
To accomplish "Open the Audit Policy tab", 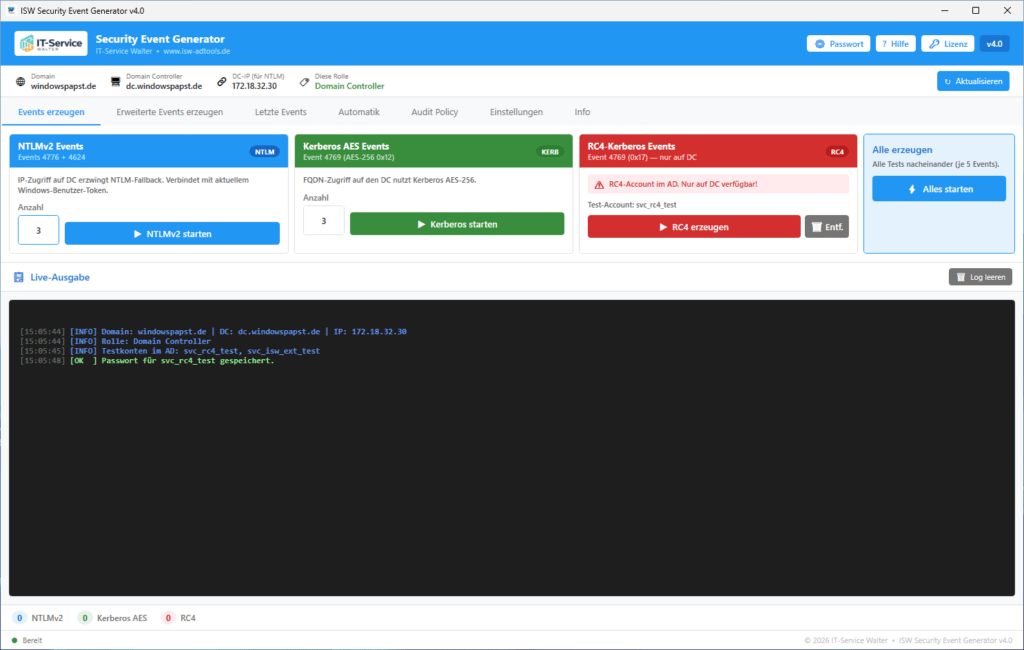I will click(434, 112).
